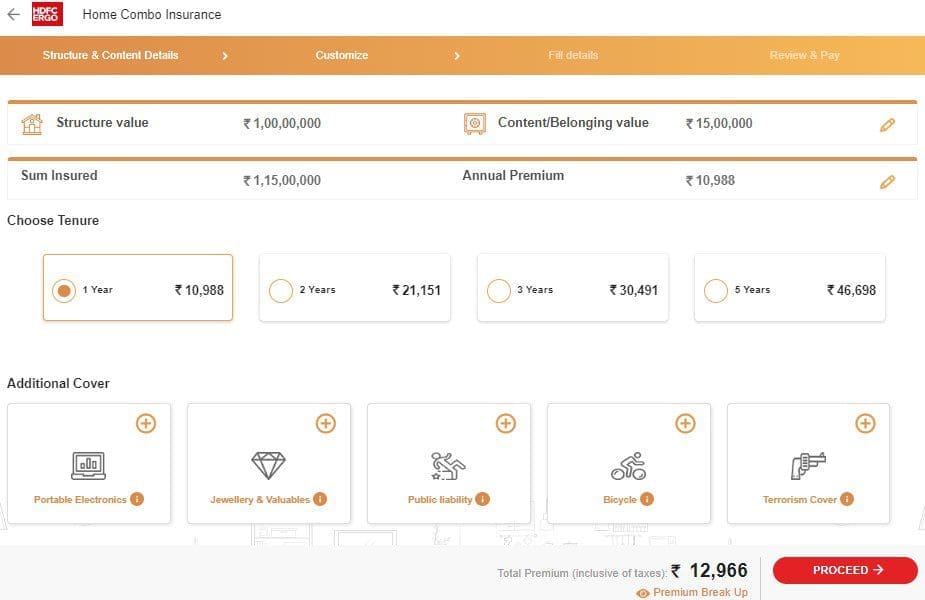Click the Choose Tenure heading
Viewport: 925px width, 600px height.
[53, 221]
